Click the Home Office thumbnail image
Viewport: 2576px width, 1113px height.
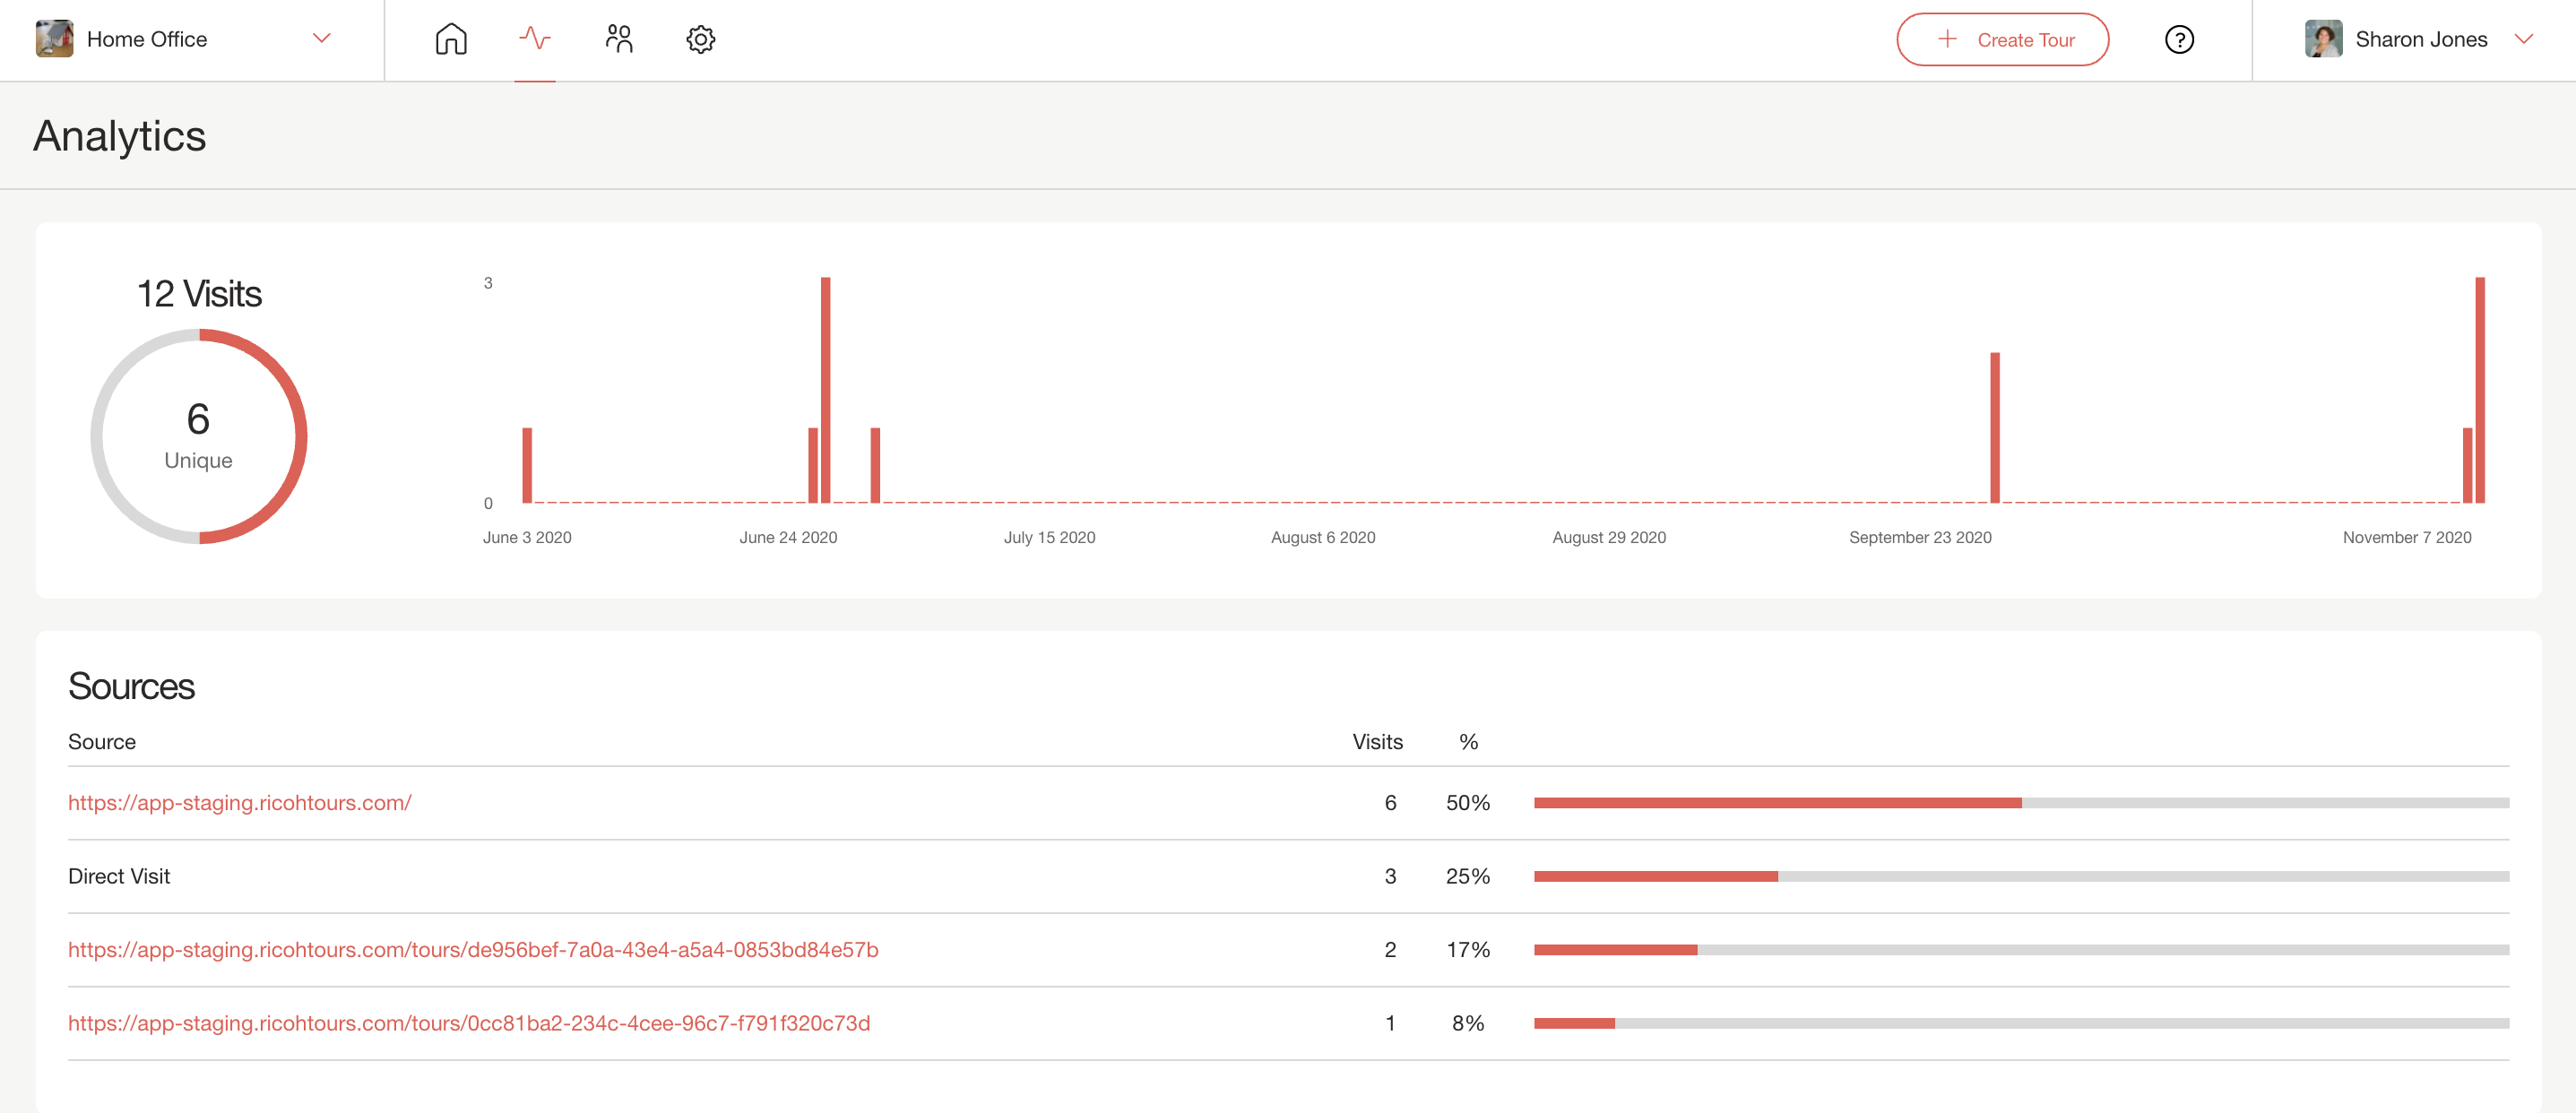[54, 39]
